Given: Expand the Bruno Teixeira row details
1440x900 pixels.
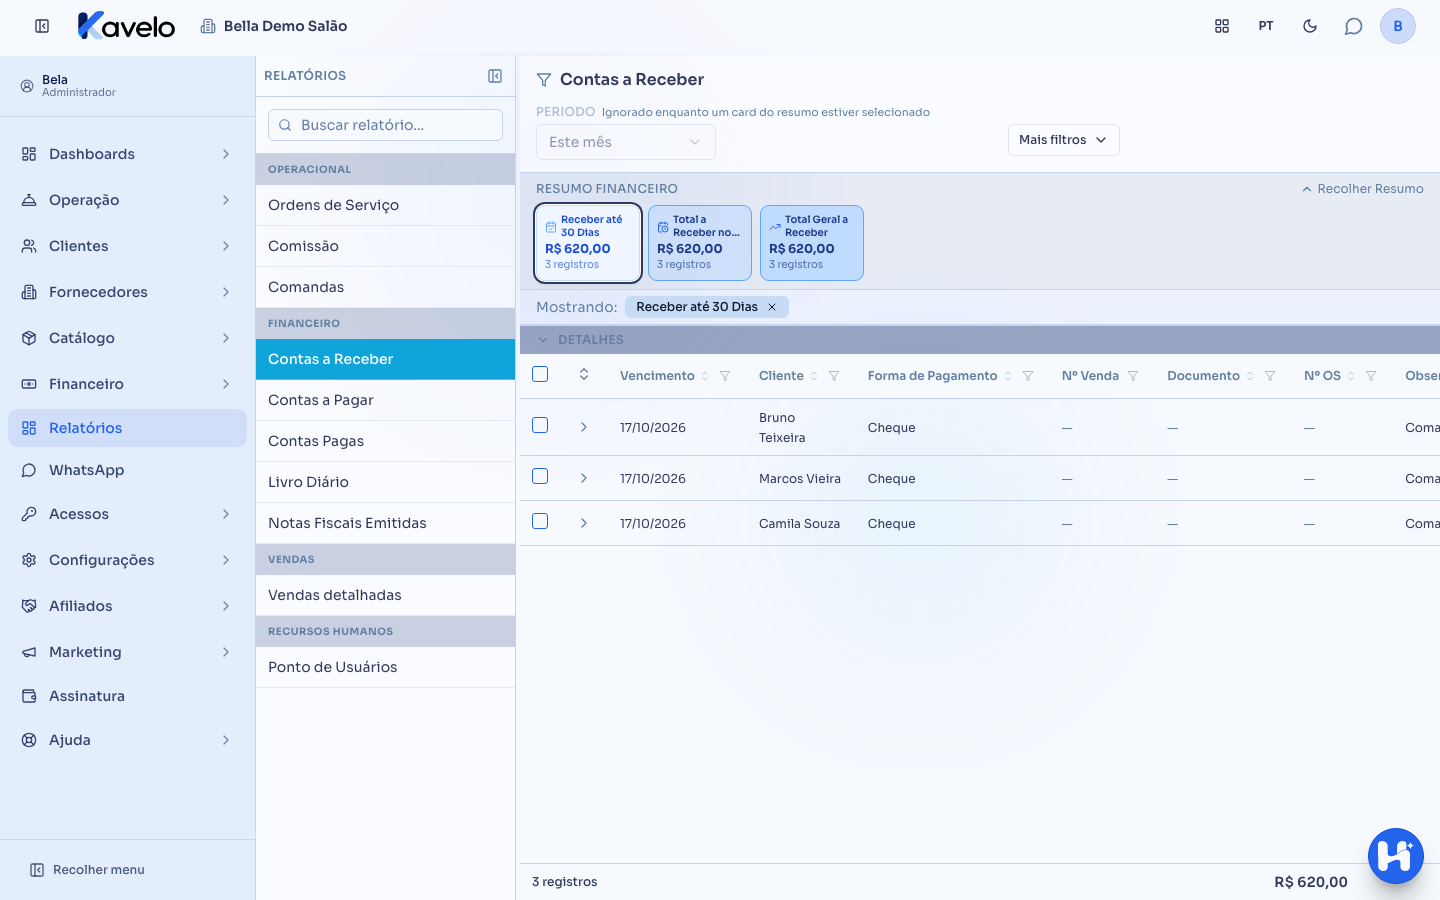Looking at the screenshot, I should click(584, 427).
